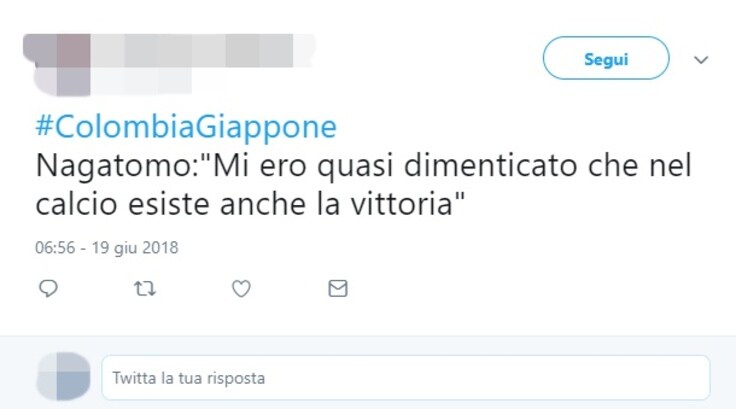Viewport: 736px width, 409px height.
Task: Open the 06:56 - 19 giu 2018 timestamp
Action: point(107,247)
